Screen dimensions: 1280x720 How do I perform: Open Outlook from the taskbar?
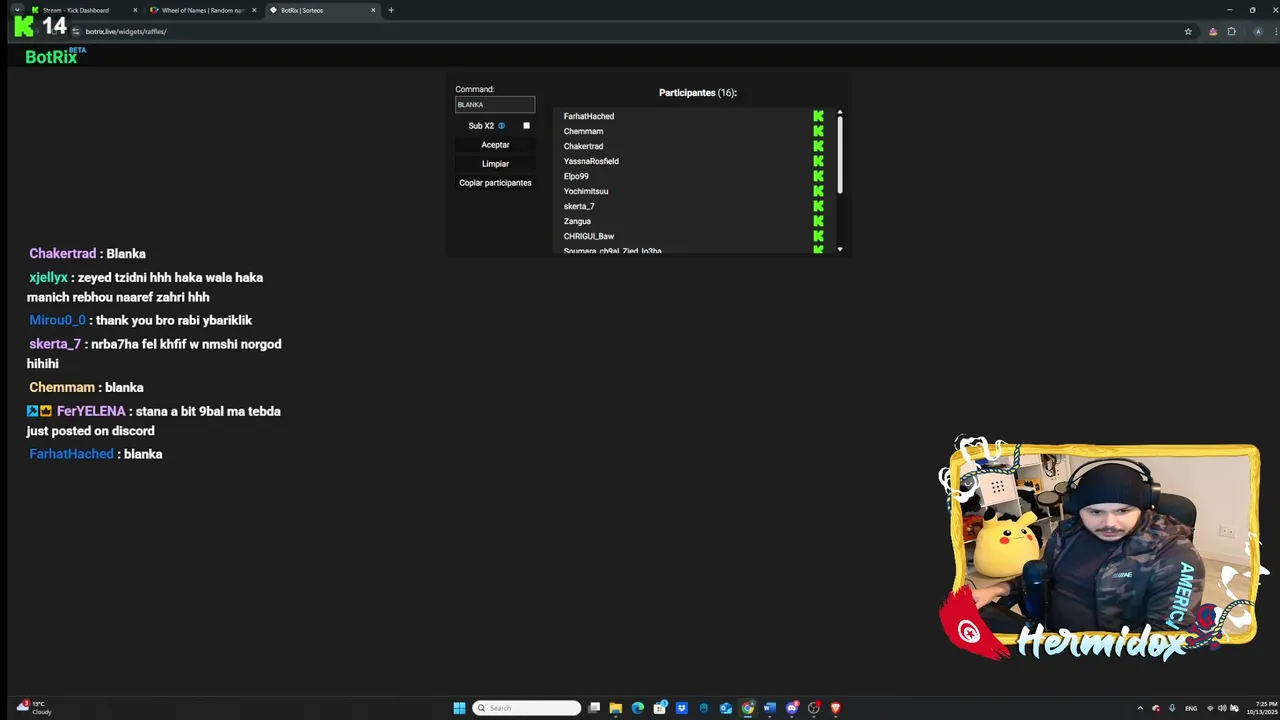pyautogui.click(x=726, y=708)
